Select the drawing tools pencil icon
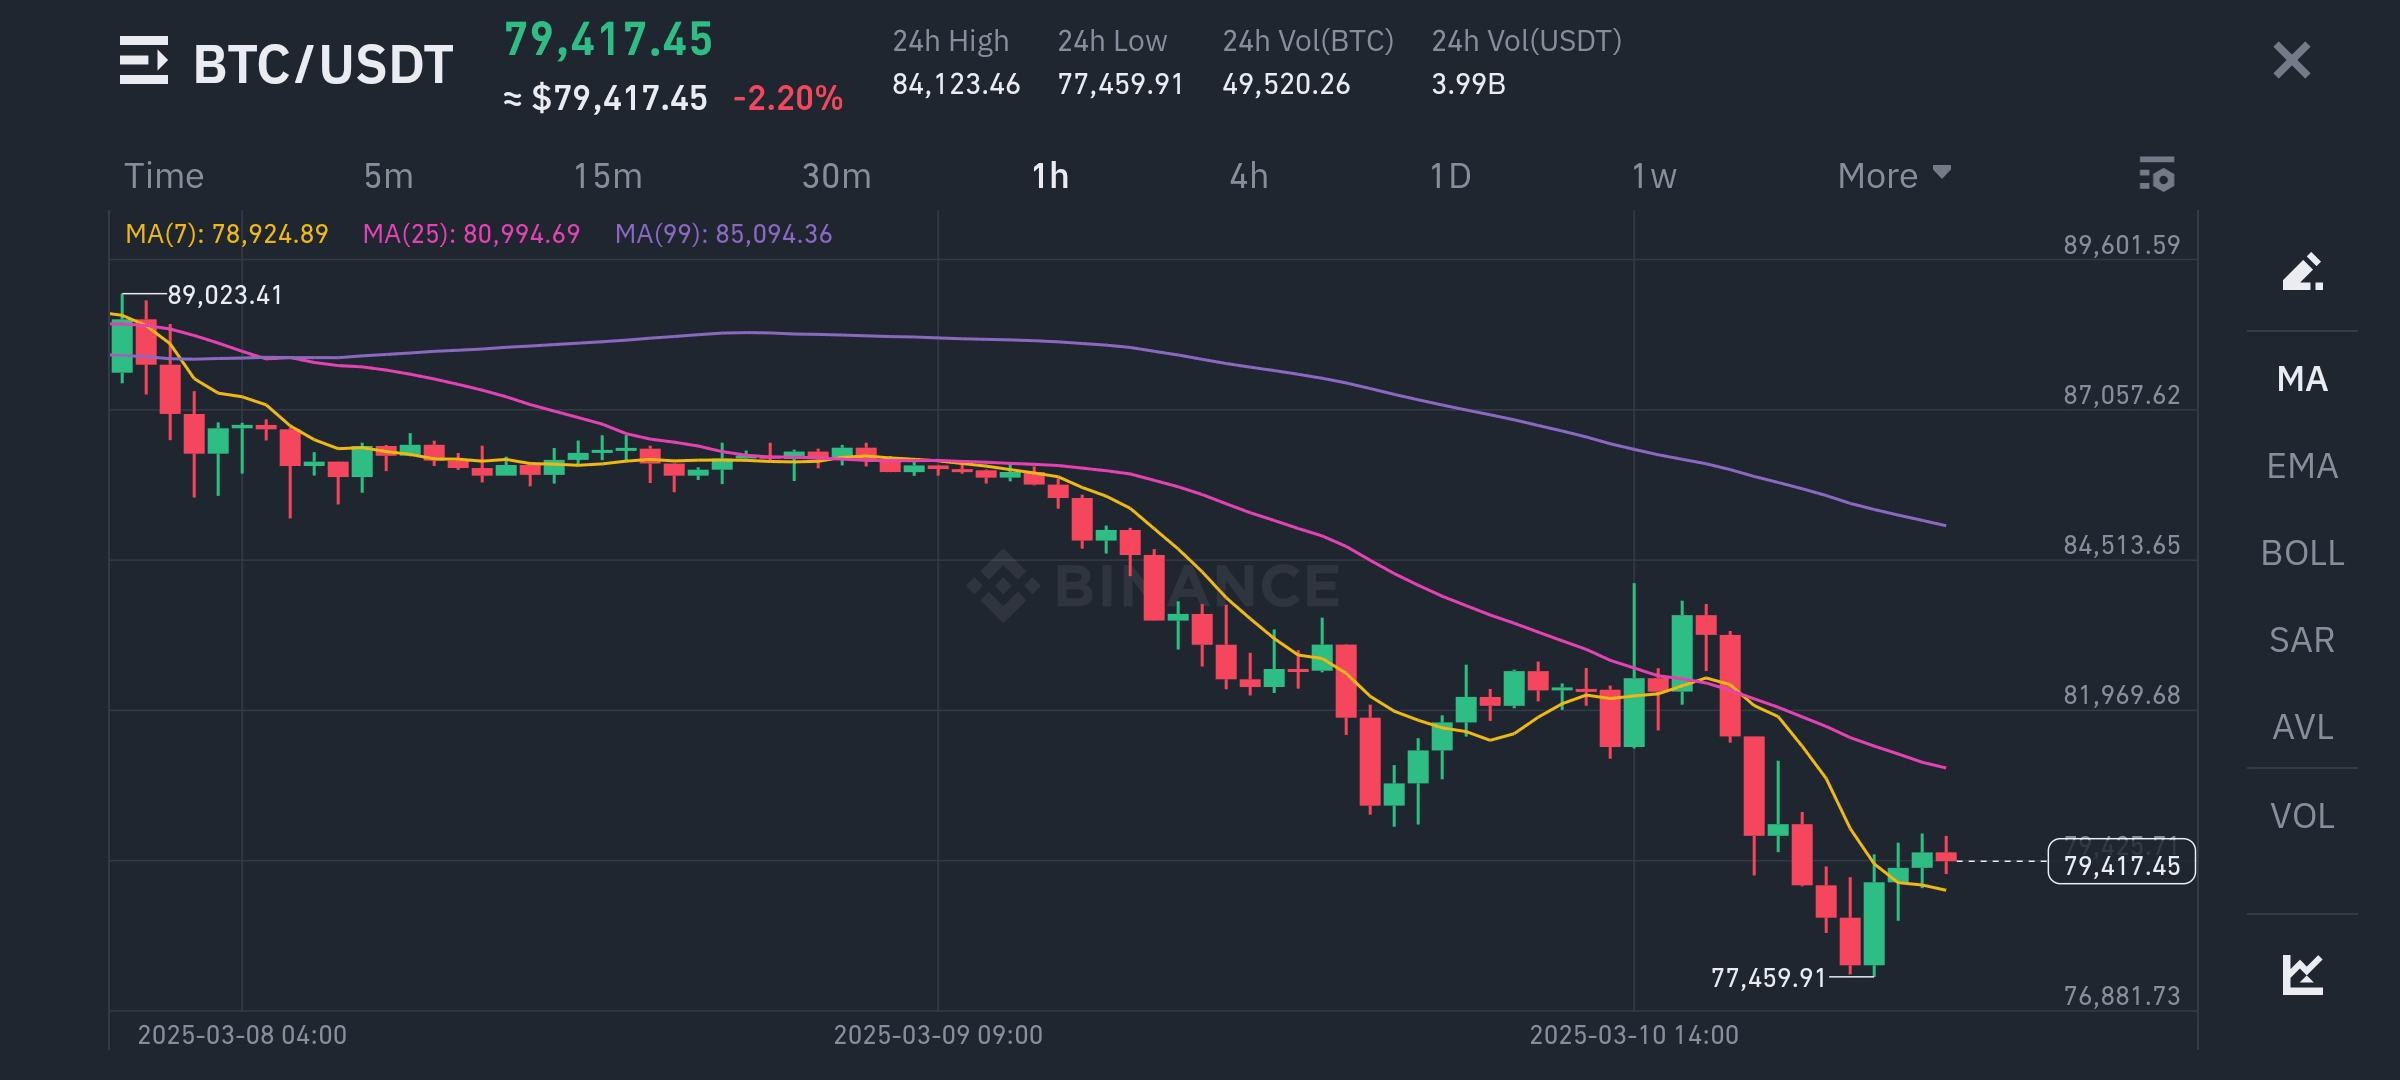Viewport: 2400px width, 1080px height. (2302, 272)
